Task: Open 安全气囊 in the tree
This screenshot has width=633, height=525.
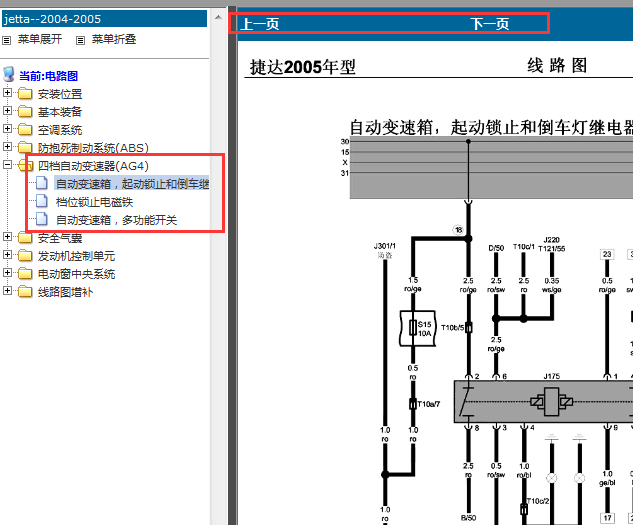Action: click(60, 238)
